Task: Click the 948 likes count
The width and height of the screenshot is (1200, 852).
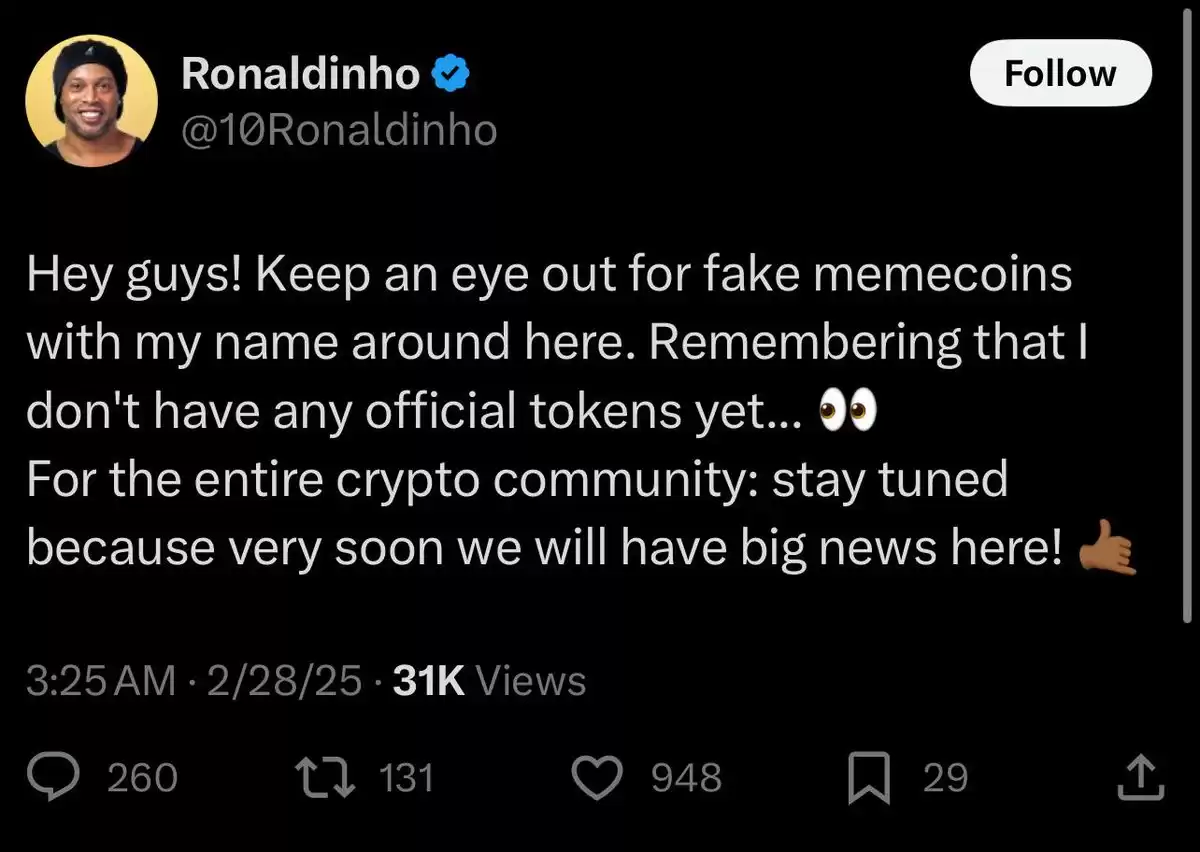Action: [687, 778]
